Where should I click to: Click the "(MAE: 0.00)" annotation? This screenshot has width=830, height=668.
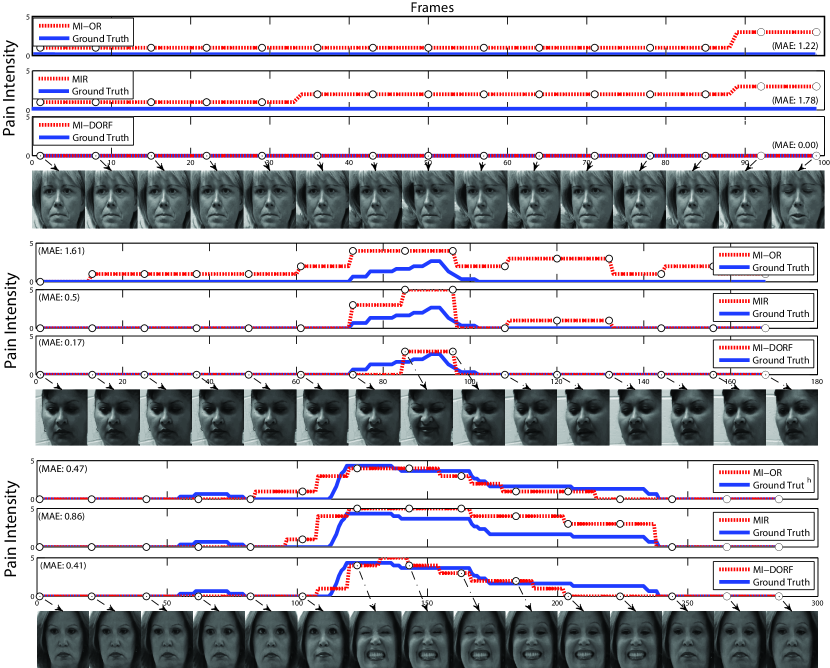795,145
